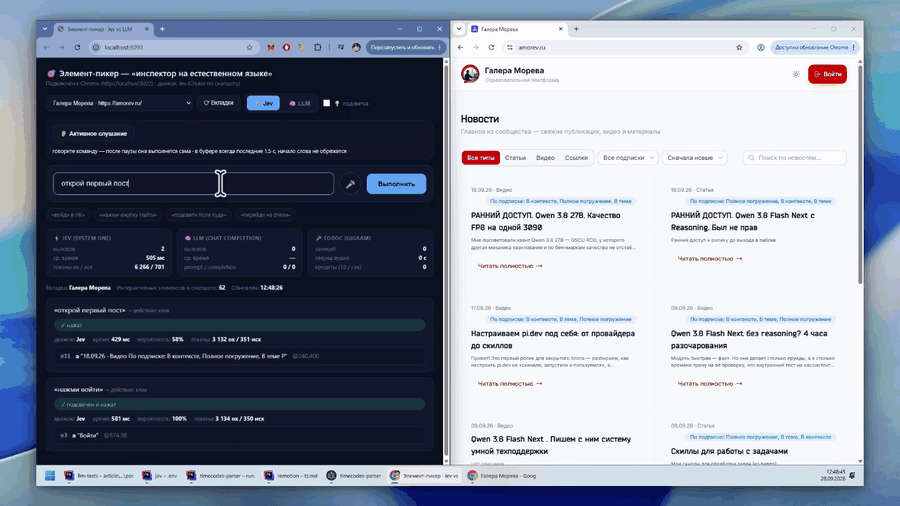Bookmark the localhost:8090 page with the star

249,48
